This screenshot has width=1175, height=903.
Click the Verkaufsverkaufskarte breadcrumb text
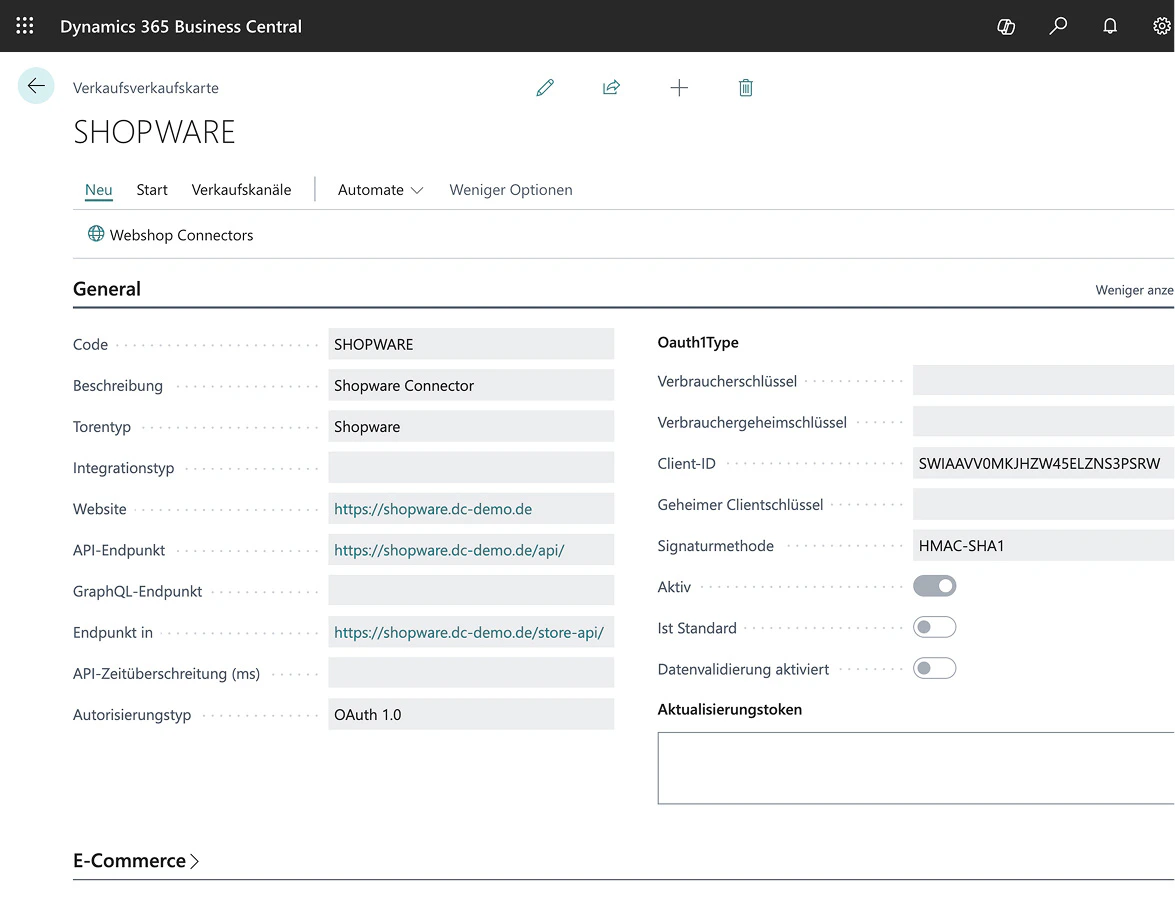point(145,88)
